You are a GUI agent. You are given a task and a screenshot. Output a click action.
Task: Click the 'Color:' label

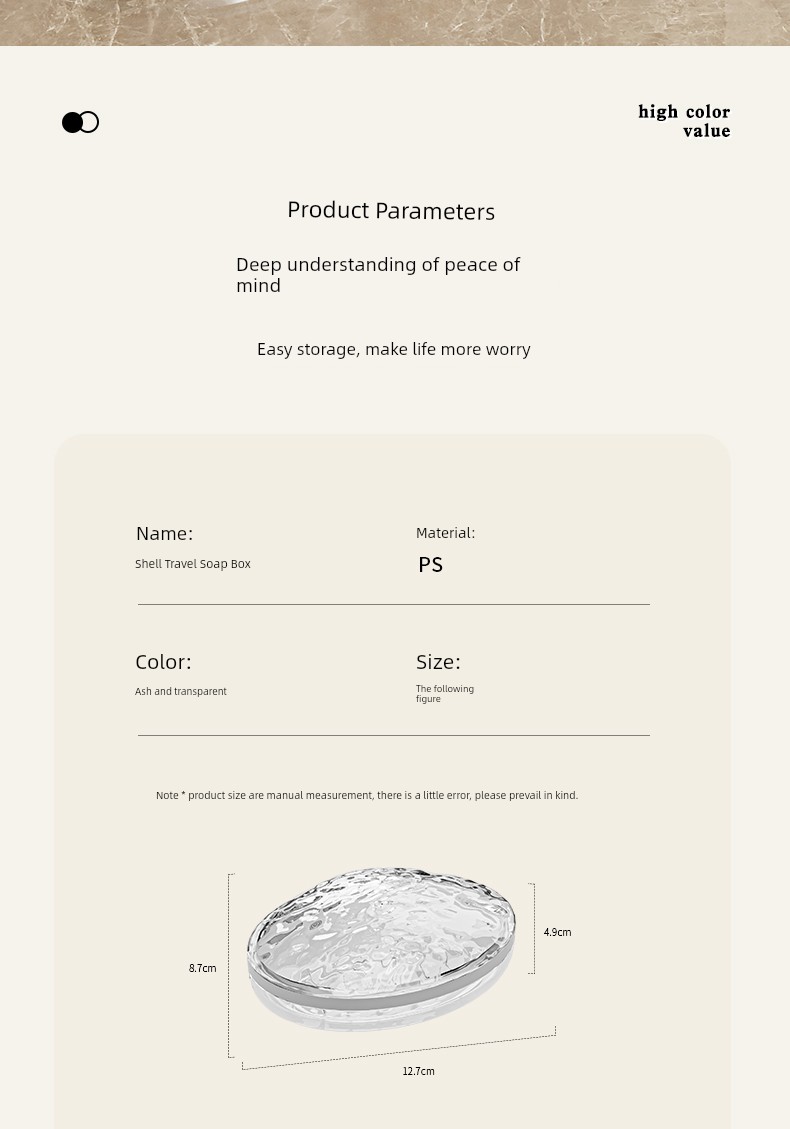point(163,662)
